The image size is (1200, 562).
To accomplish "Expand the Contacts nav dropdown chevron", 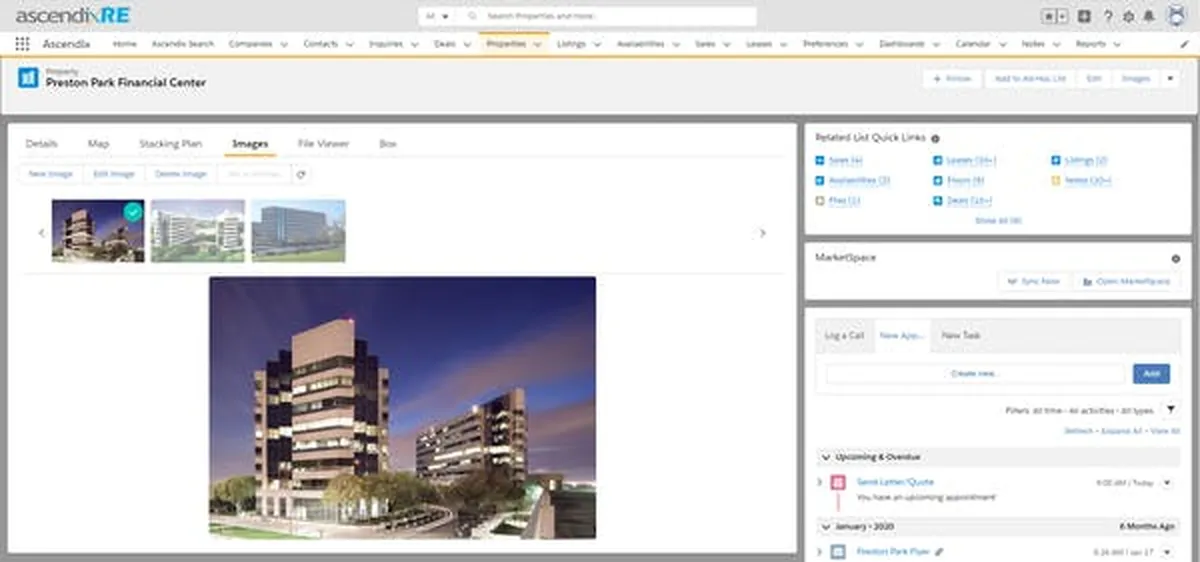I will coord(351,44).
